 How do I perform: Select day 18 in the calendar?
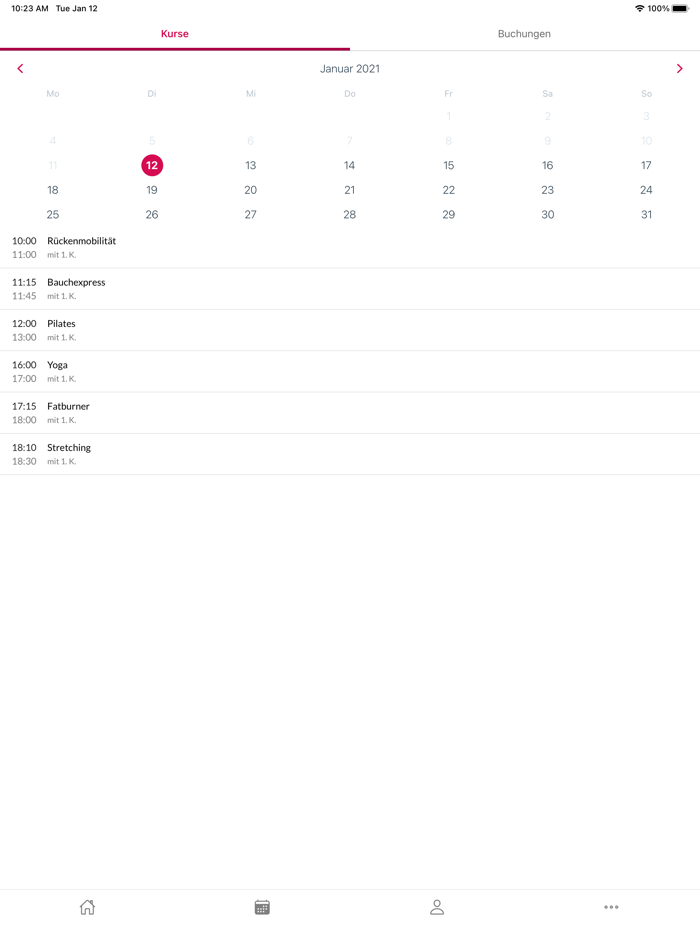point(53,190)
